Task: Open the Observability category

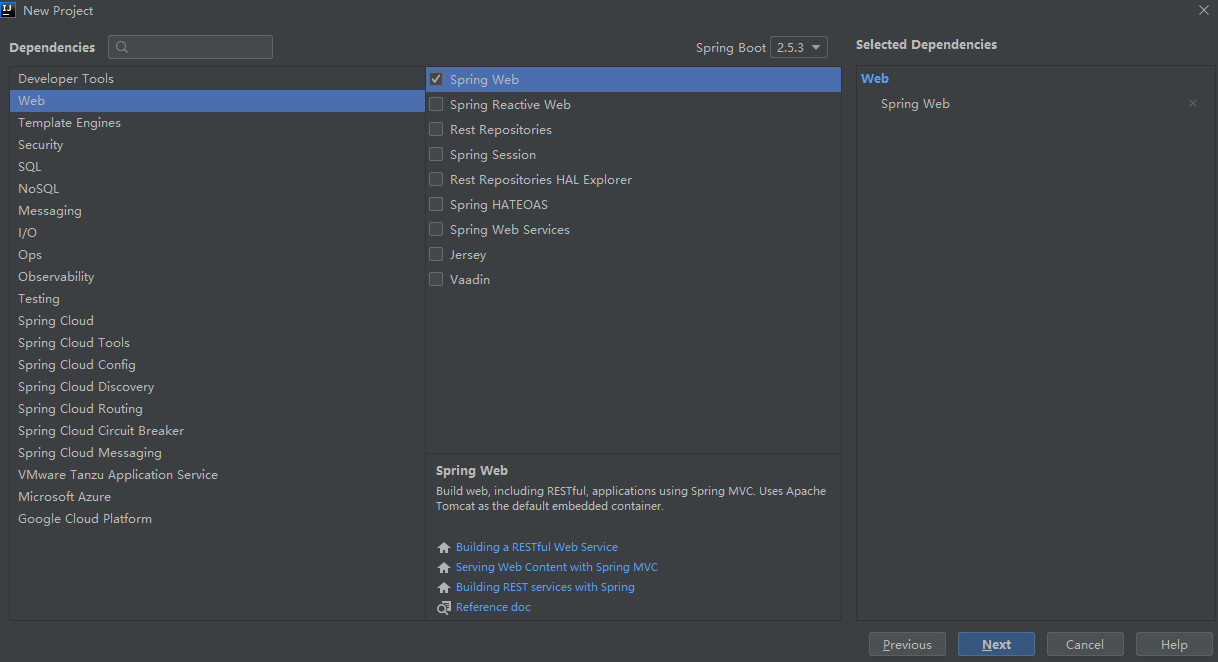Action: [217, 277]
